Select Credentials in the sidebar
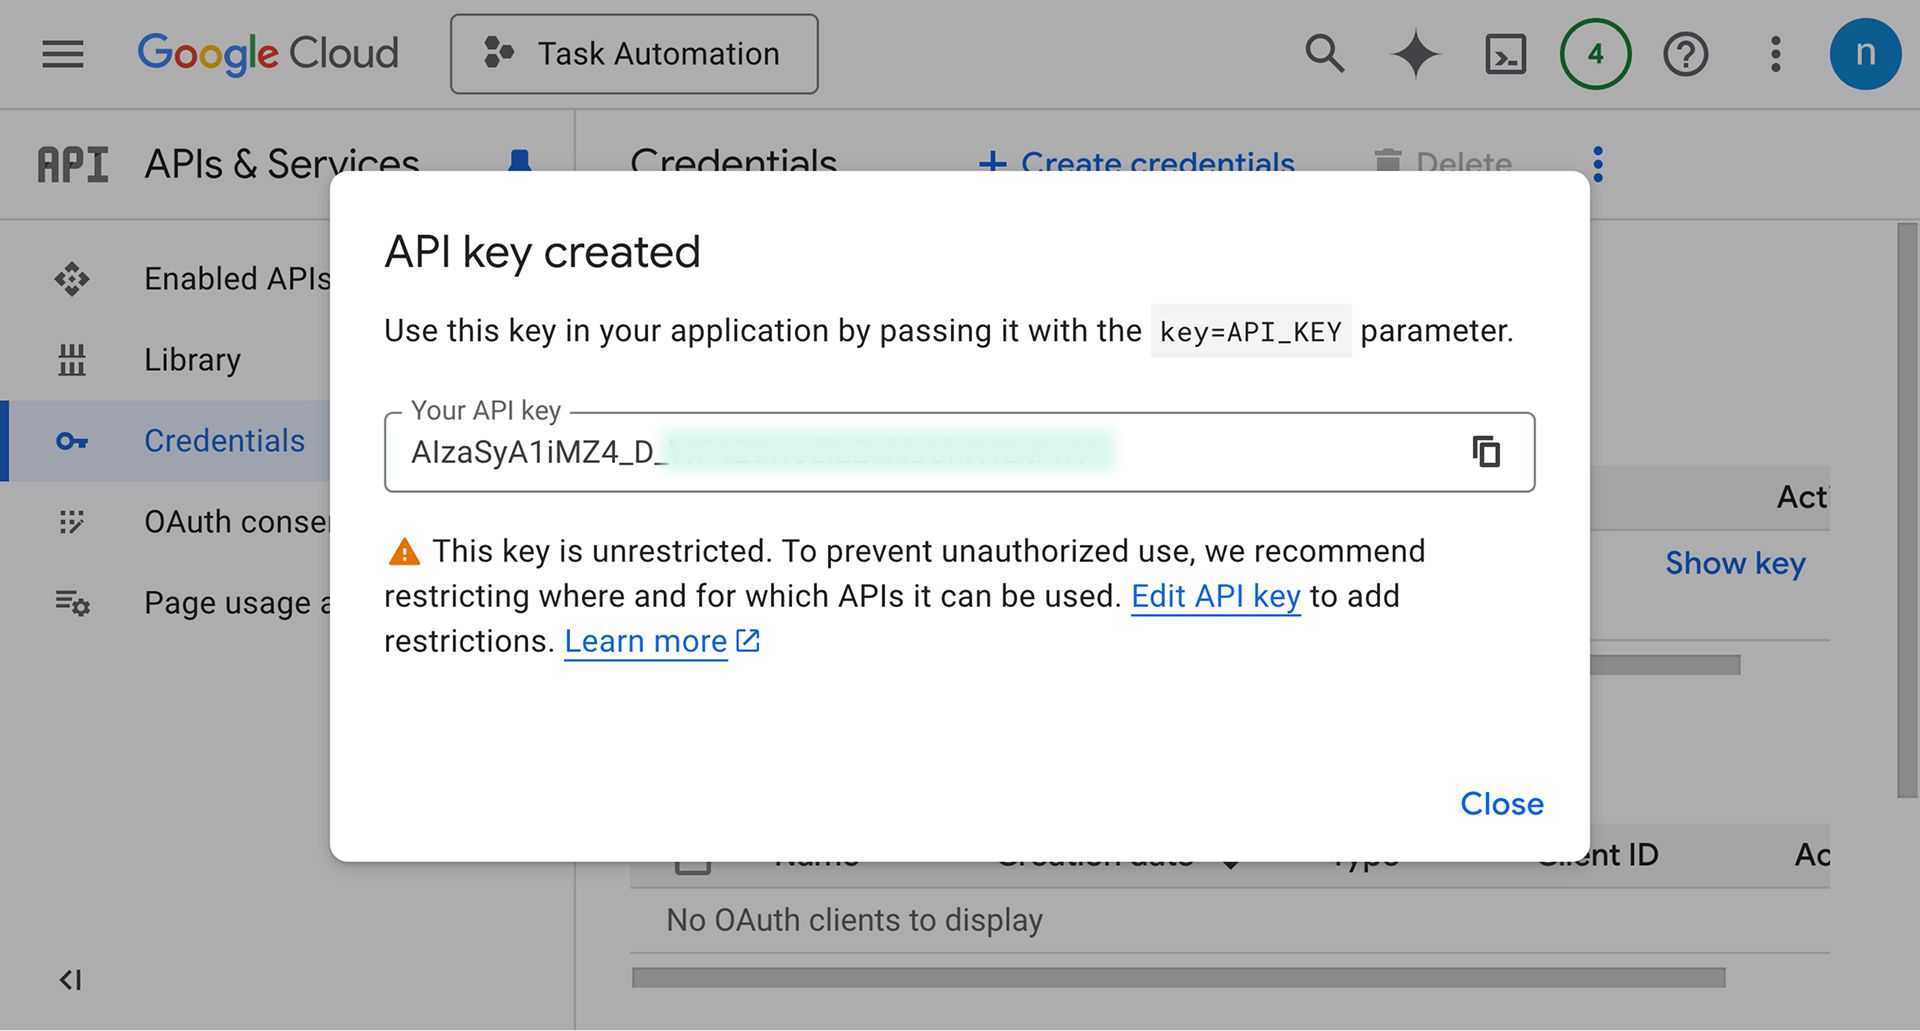Viewport: 1920px width, 1031px height. 224,441
